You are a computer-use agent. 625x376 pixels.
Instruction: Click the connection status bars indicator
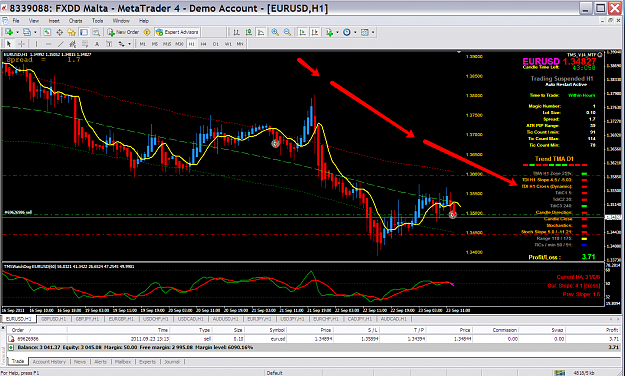click(560, 372)
